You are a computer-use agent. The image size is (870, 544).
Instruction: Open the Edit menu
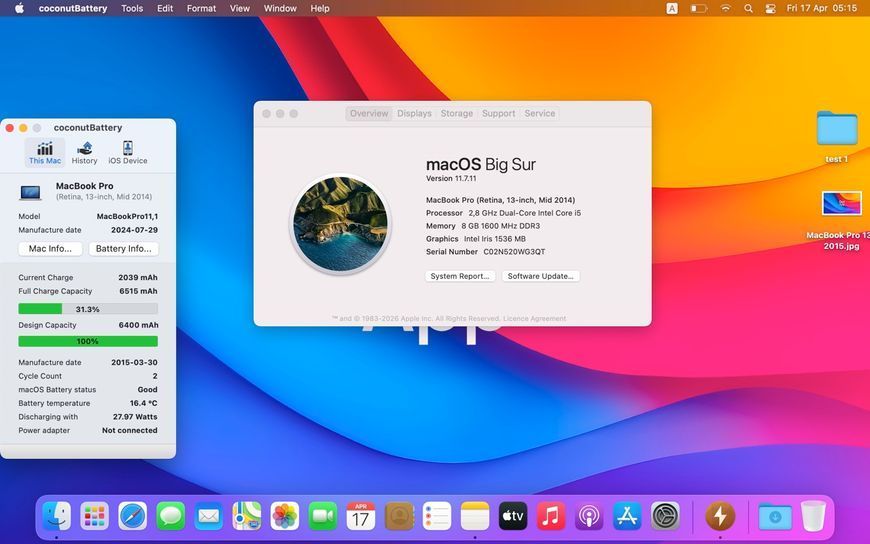pyautogui.click(x=165, y=8)
